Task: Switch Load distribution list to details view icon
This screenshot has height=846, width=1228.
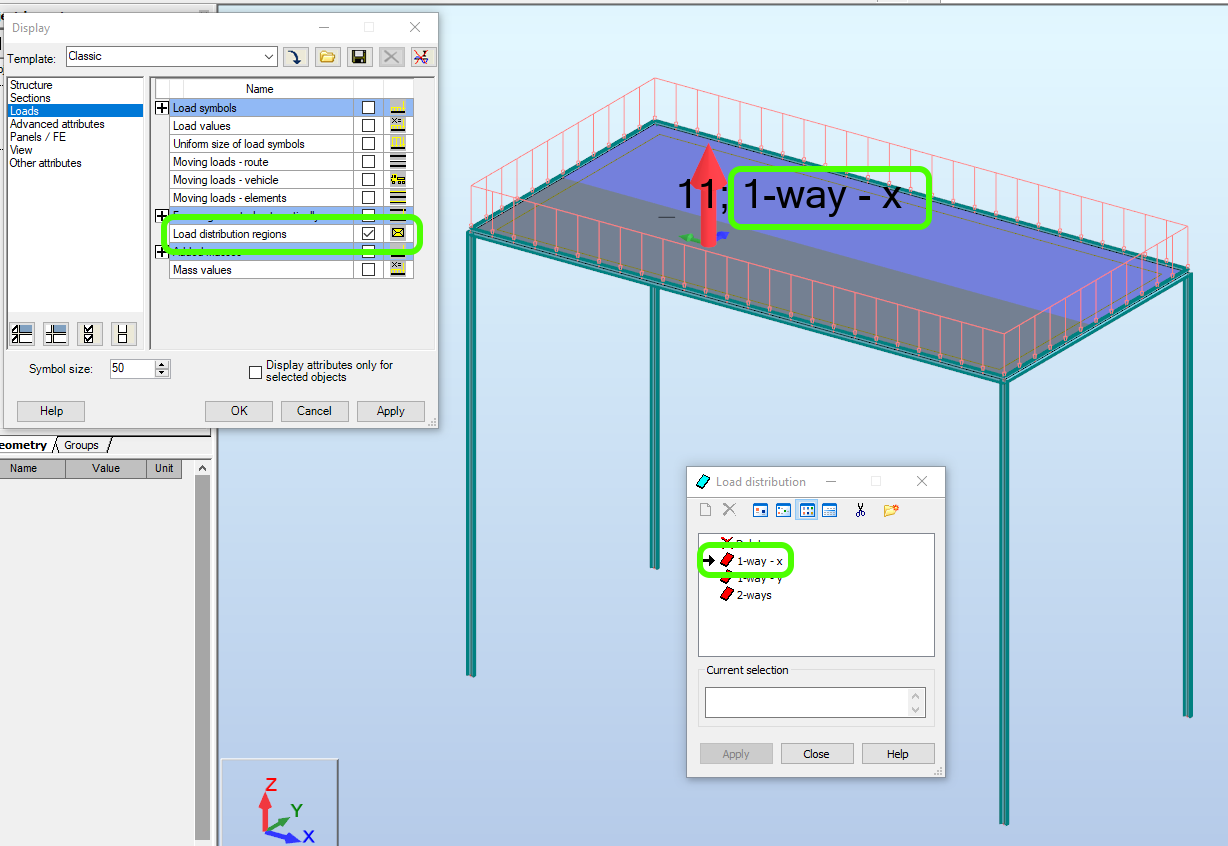Action: click(829, 509)
